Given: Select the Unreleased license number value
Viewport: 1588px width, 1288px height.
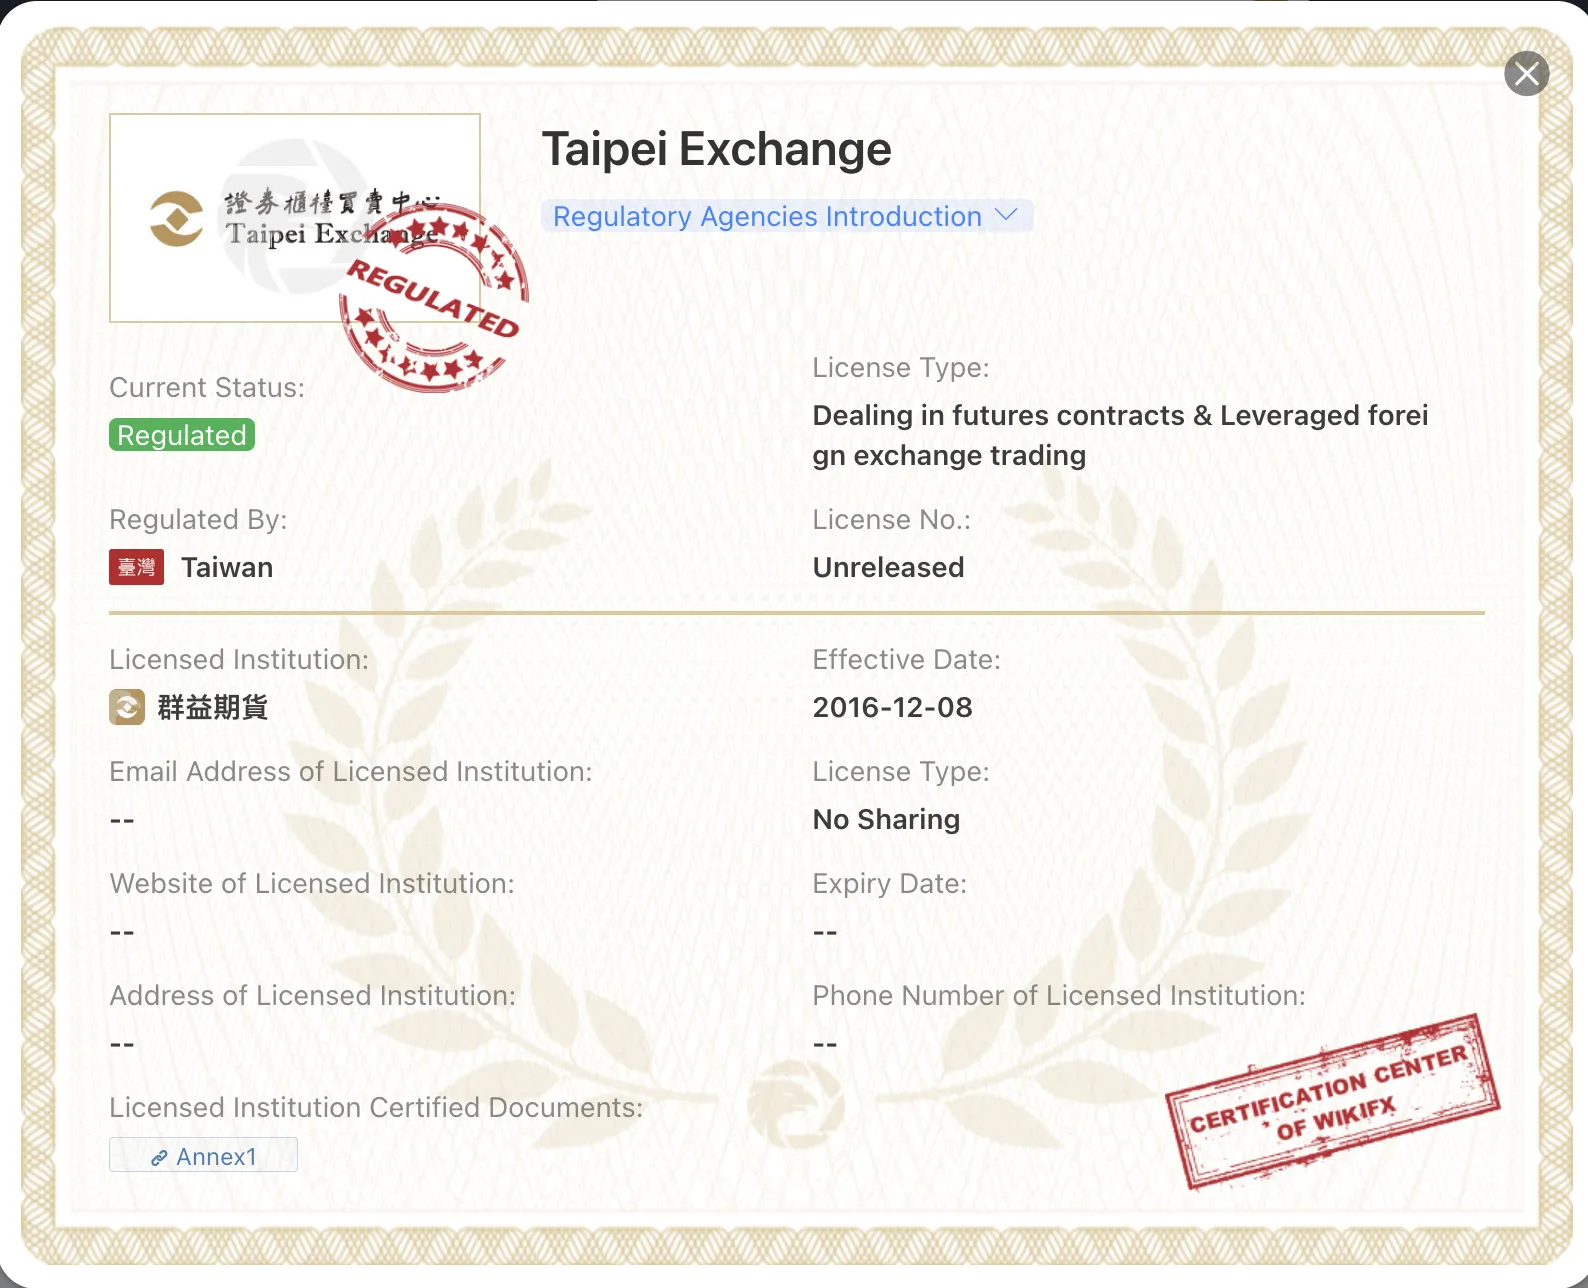Looking at the screenshot, I should pyautogui.click(x=888, y=567).
